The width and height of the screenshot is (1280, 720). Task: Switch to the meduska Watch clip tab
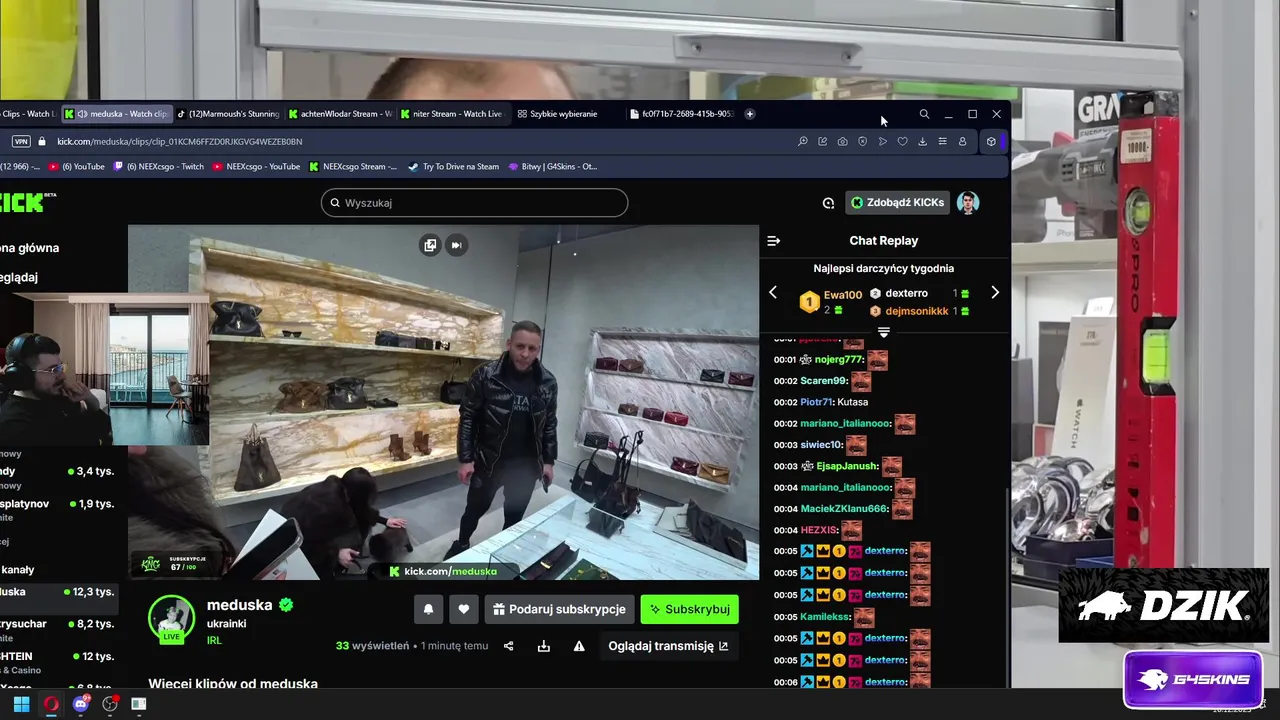[x=117, y=114]
